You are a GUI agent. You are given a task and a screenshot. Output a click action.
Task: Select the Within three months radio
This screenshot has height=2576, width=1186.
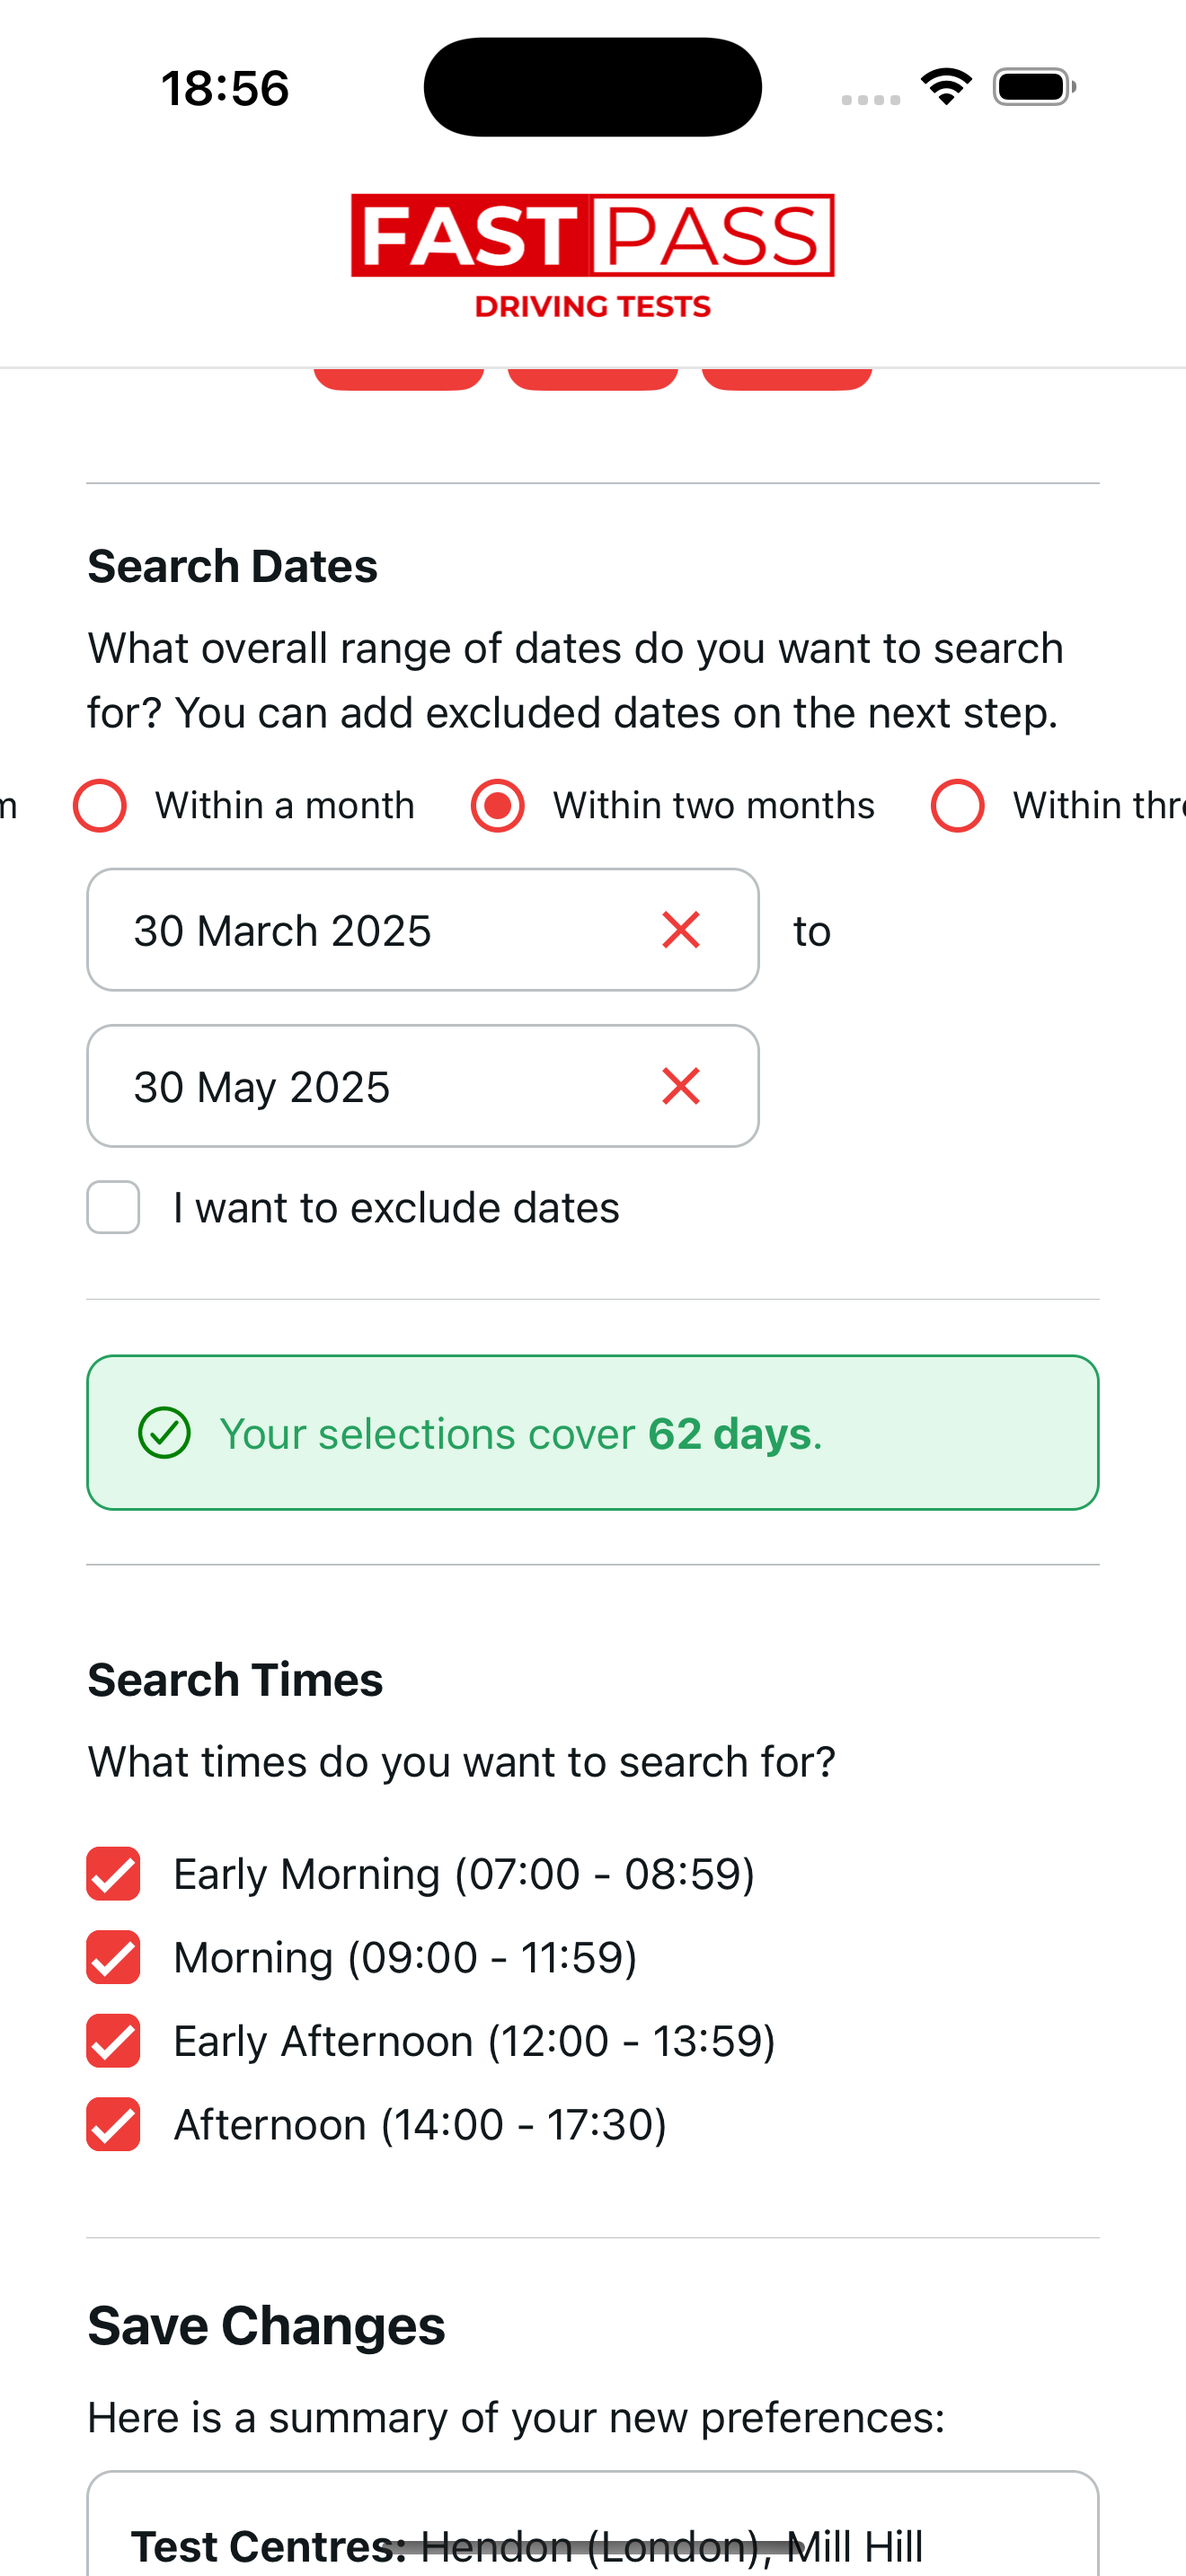[x=957, y=806]
